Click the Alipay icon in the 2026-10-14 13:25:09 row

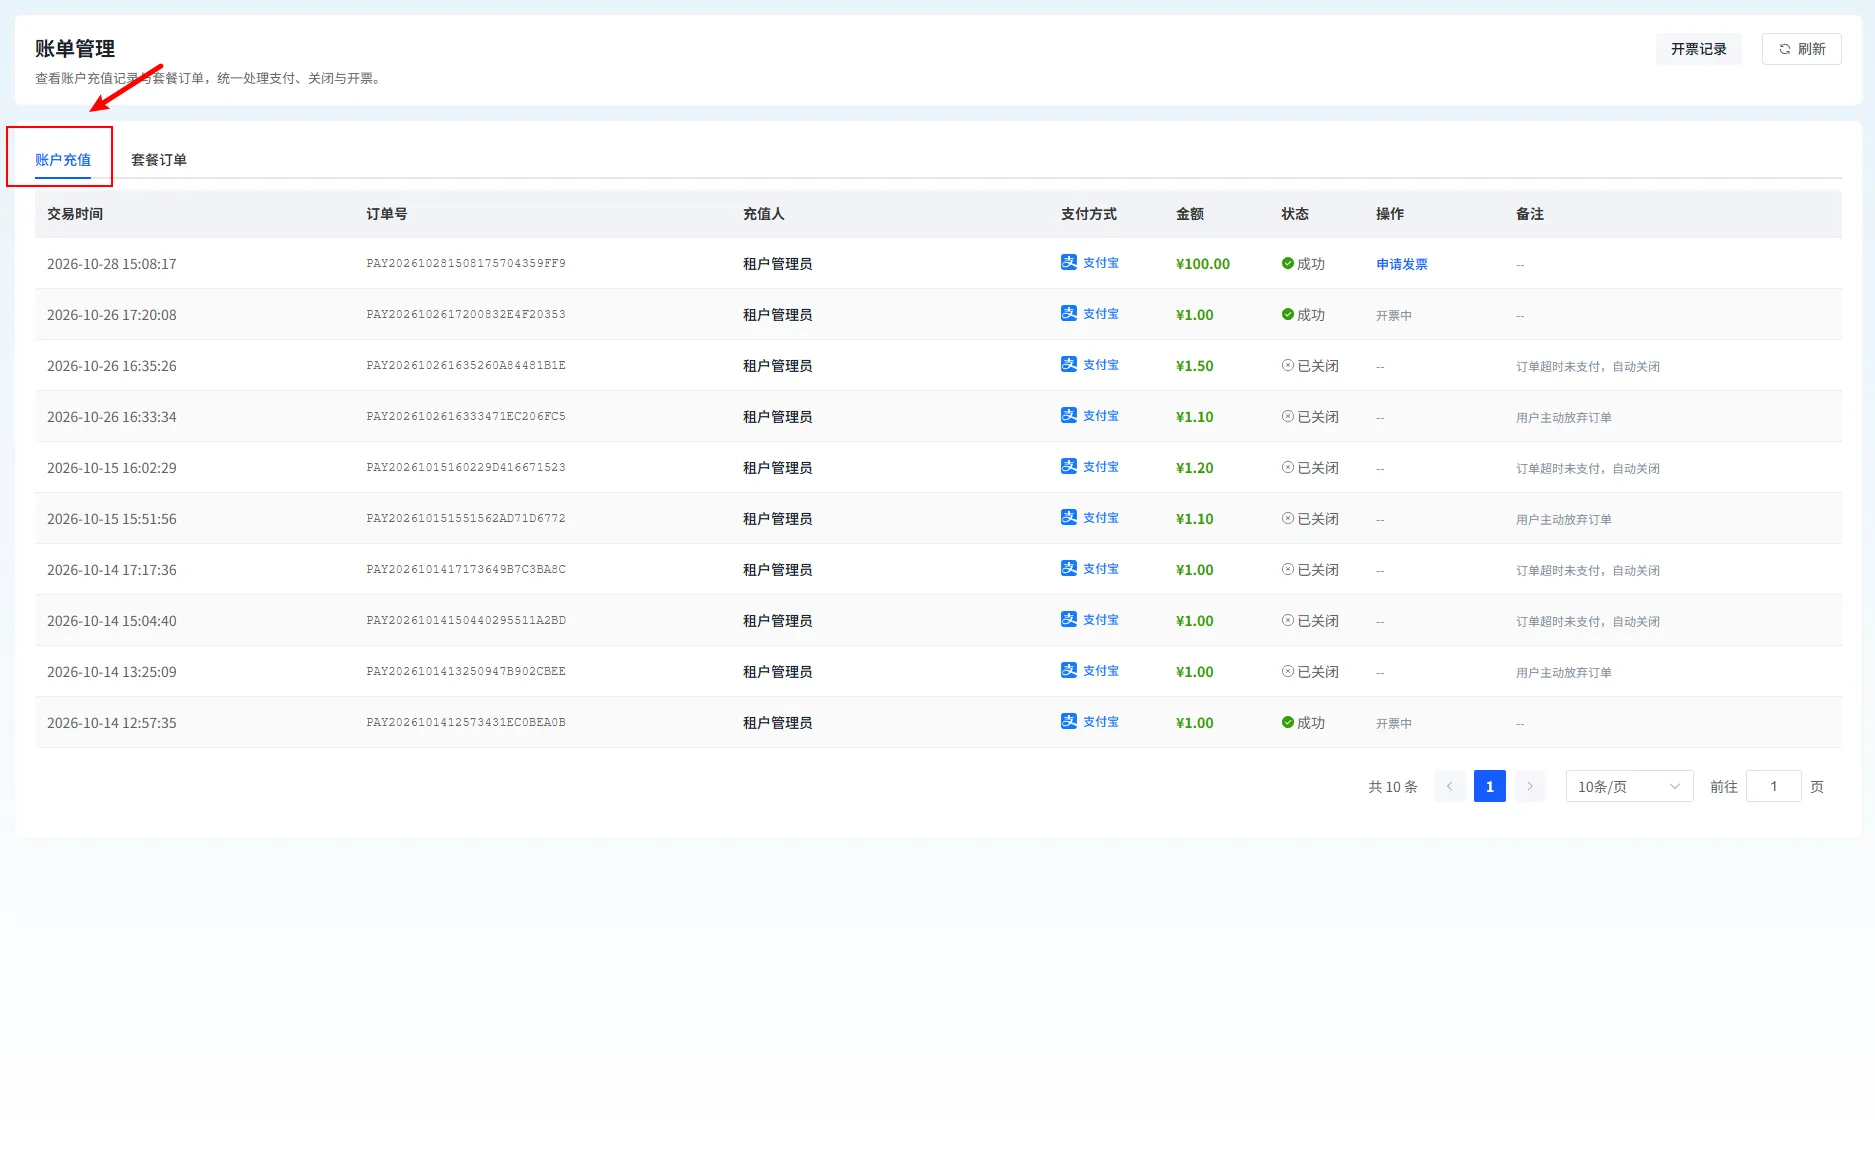tap(1069, 670)
